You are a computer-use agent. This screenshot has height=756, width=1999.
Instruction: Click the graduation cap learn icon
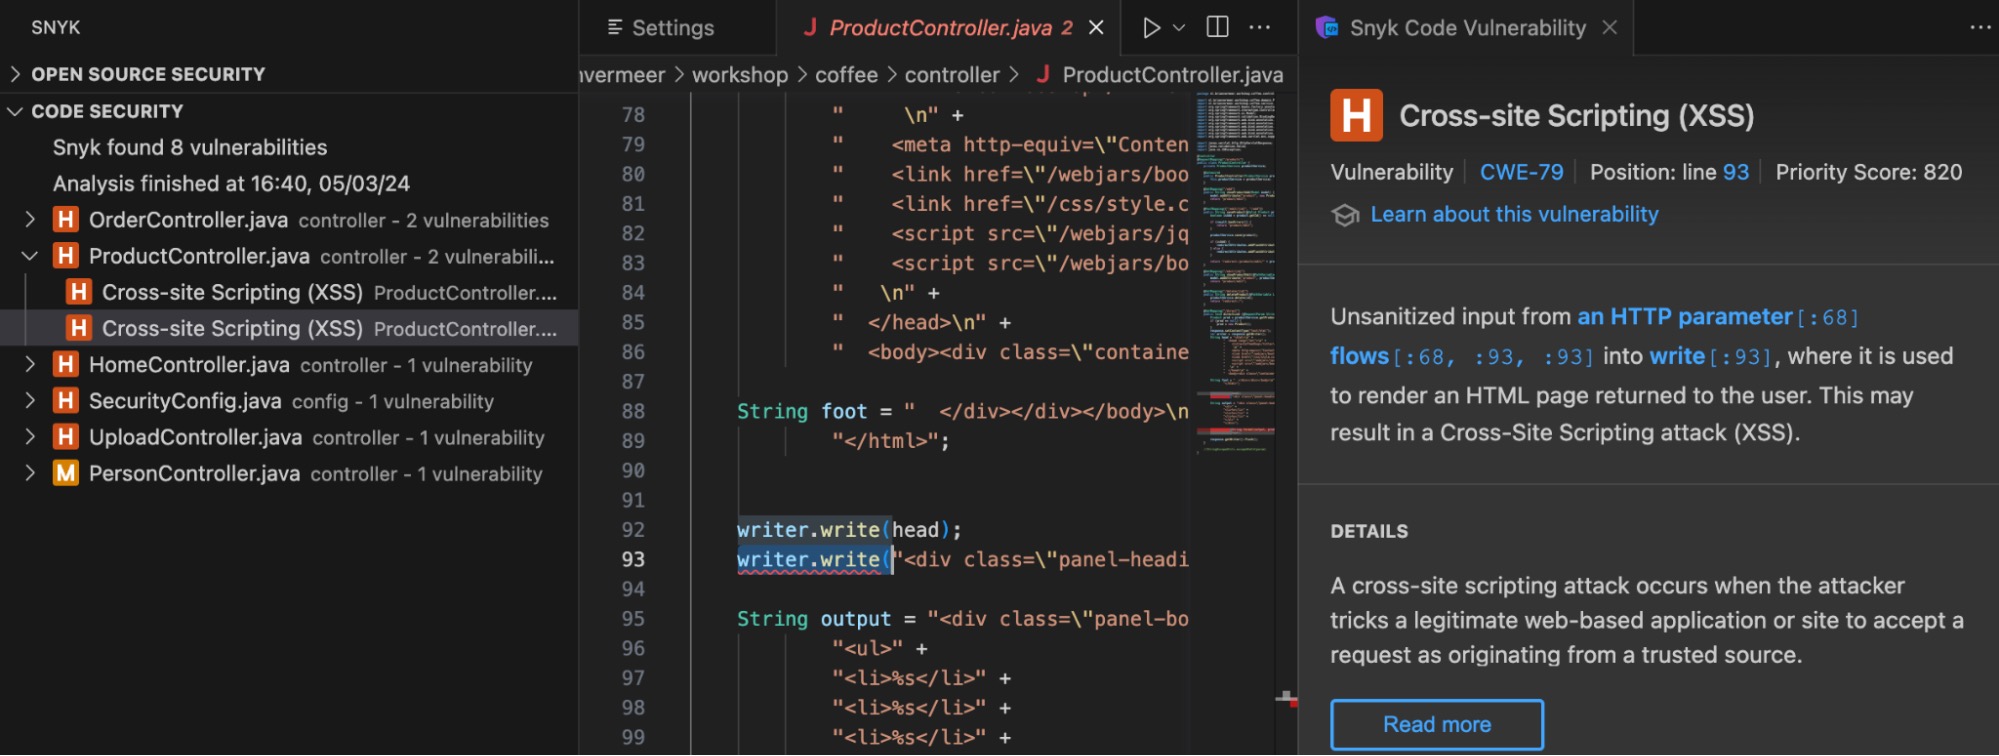click(x=1345, y=215)
